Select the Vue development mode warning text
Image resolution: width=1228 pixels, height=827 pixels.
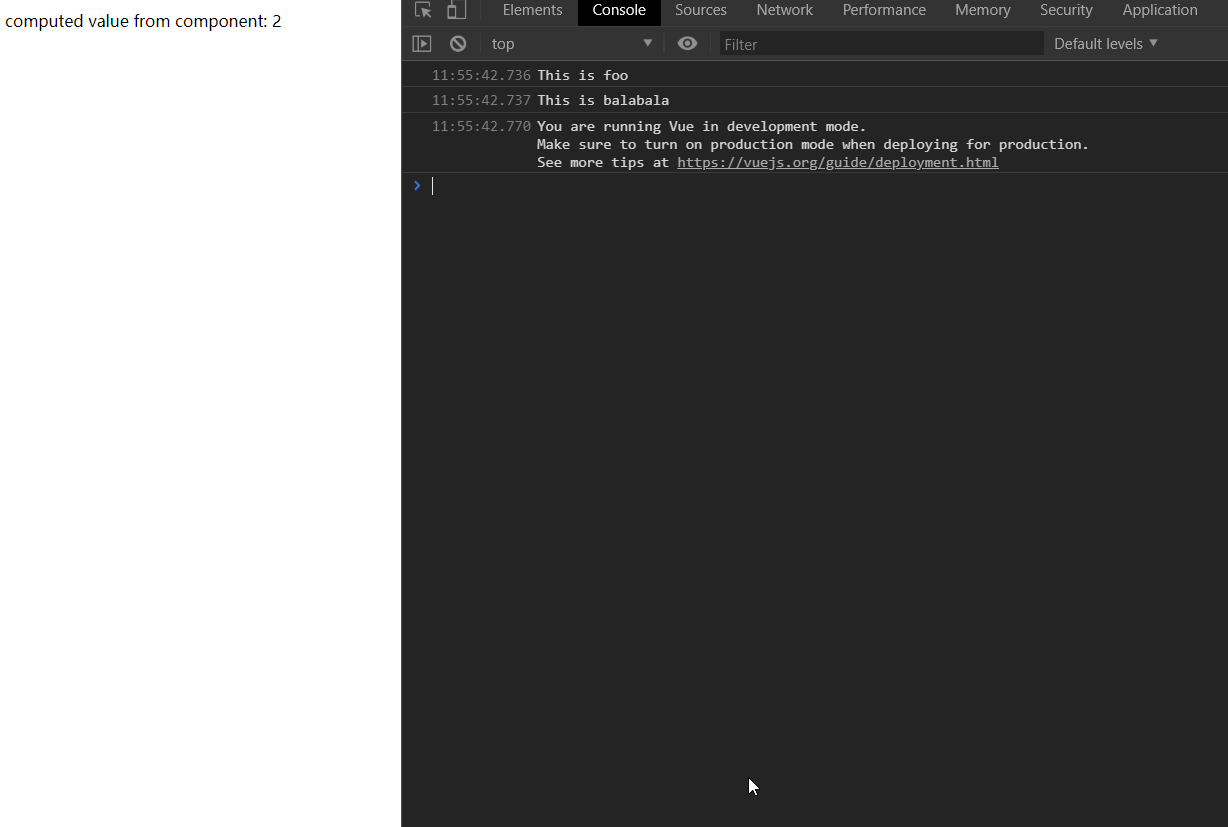[x=813, y=145]
